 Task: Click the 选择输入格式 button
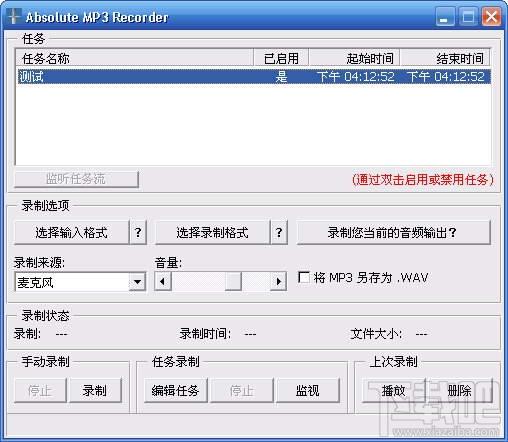(x=72, y=232)
